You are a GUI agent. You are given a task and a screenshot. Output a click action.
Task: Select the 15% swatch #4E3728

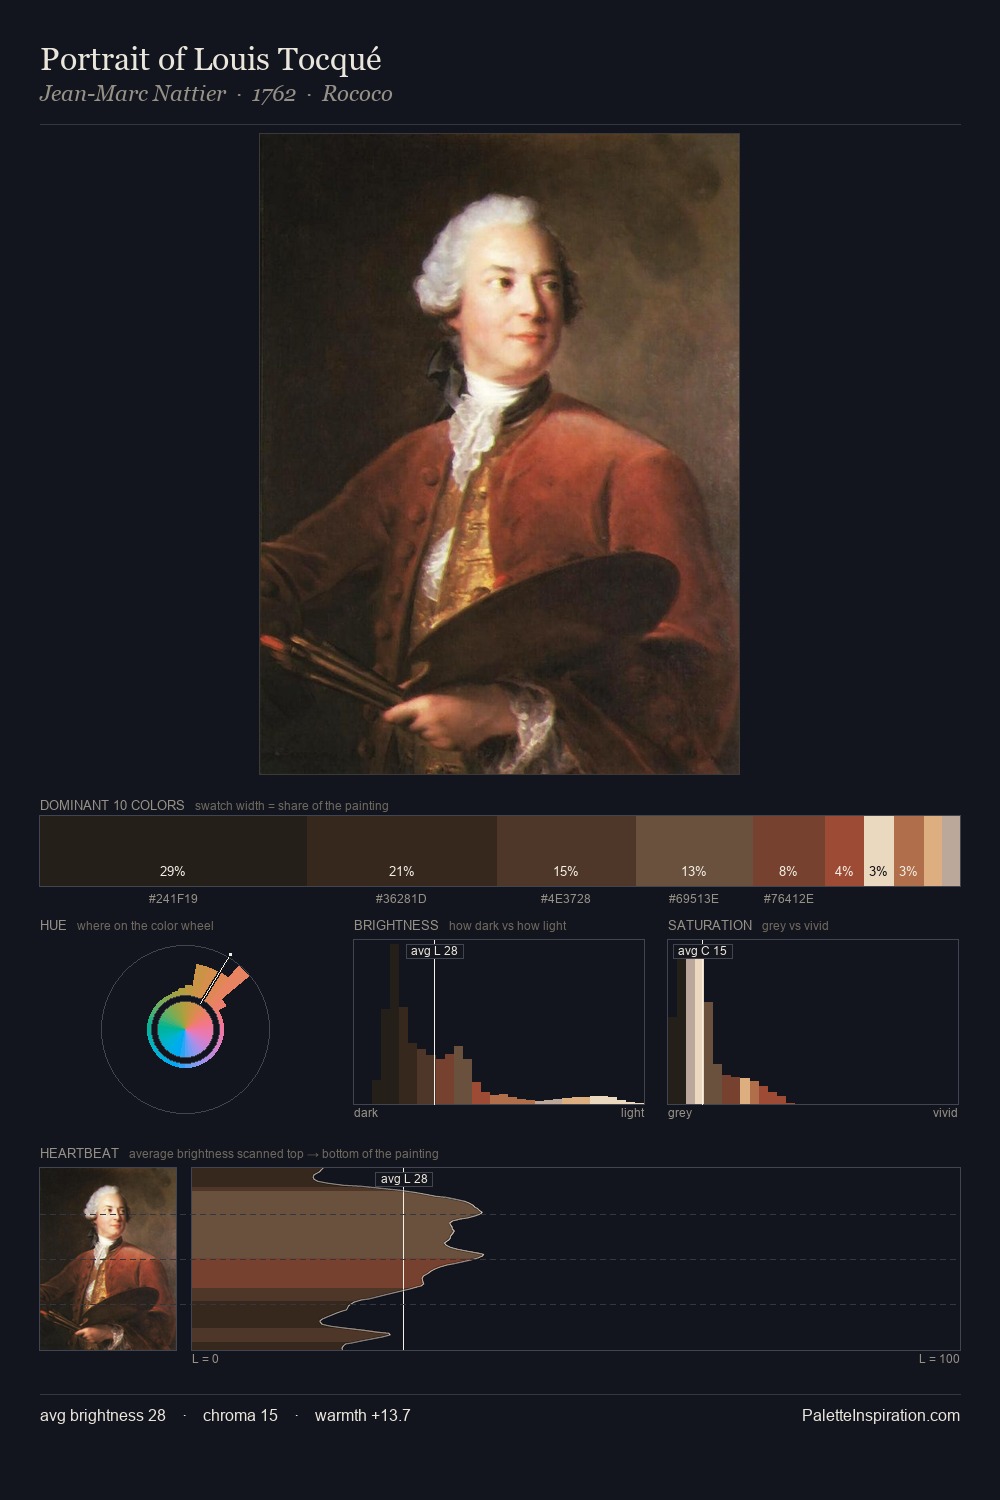point(566,851)
